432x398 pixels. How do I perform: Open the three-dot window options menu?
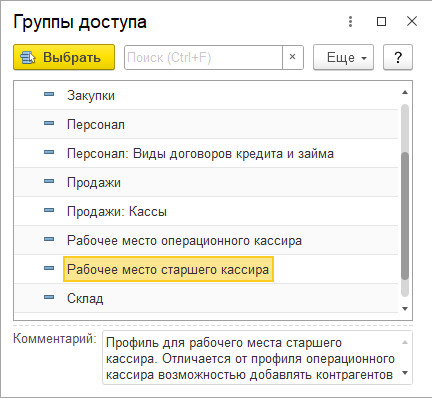point(350,22)
